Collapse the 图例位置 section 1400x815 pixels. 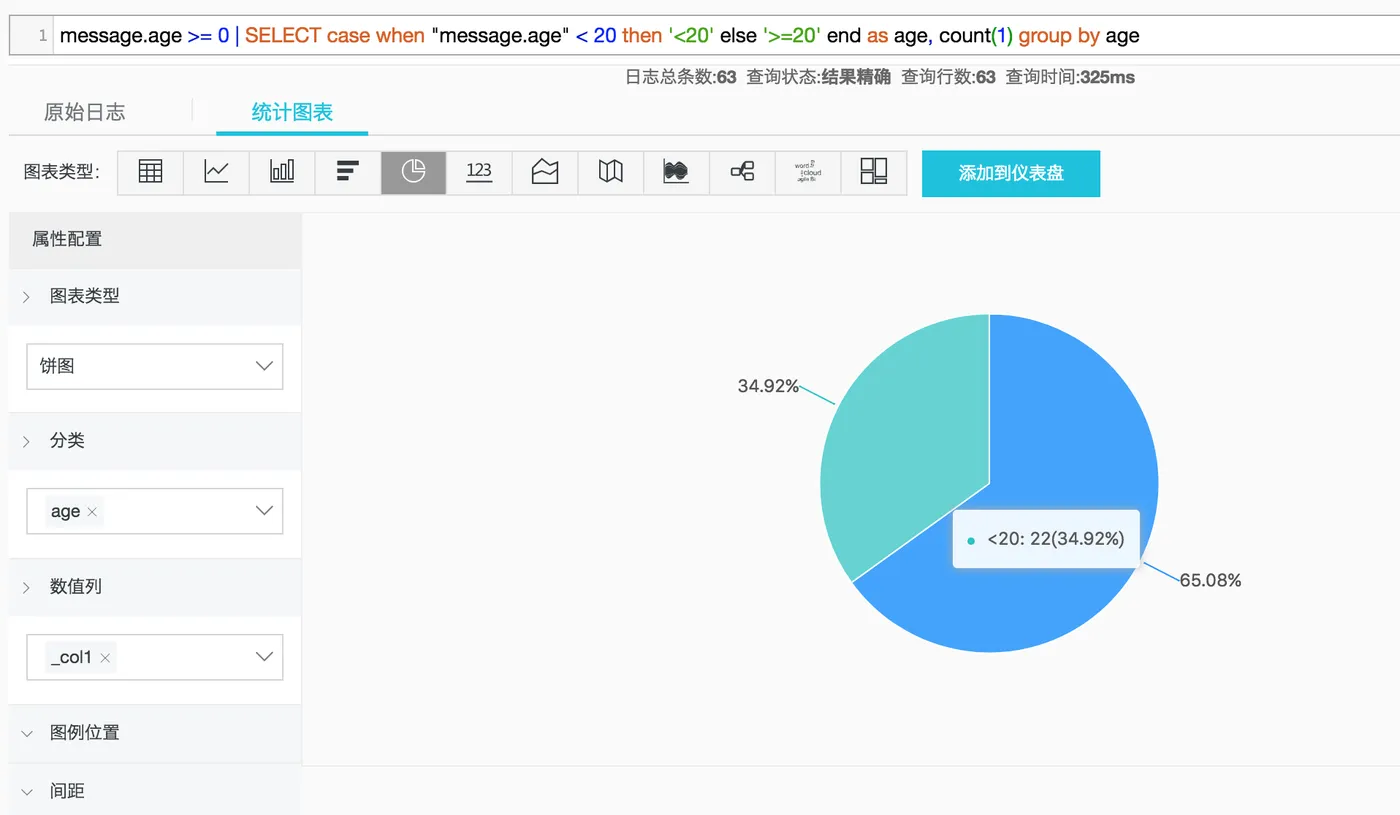(154, 733)
